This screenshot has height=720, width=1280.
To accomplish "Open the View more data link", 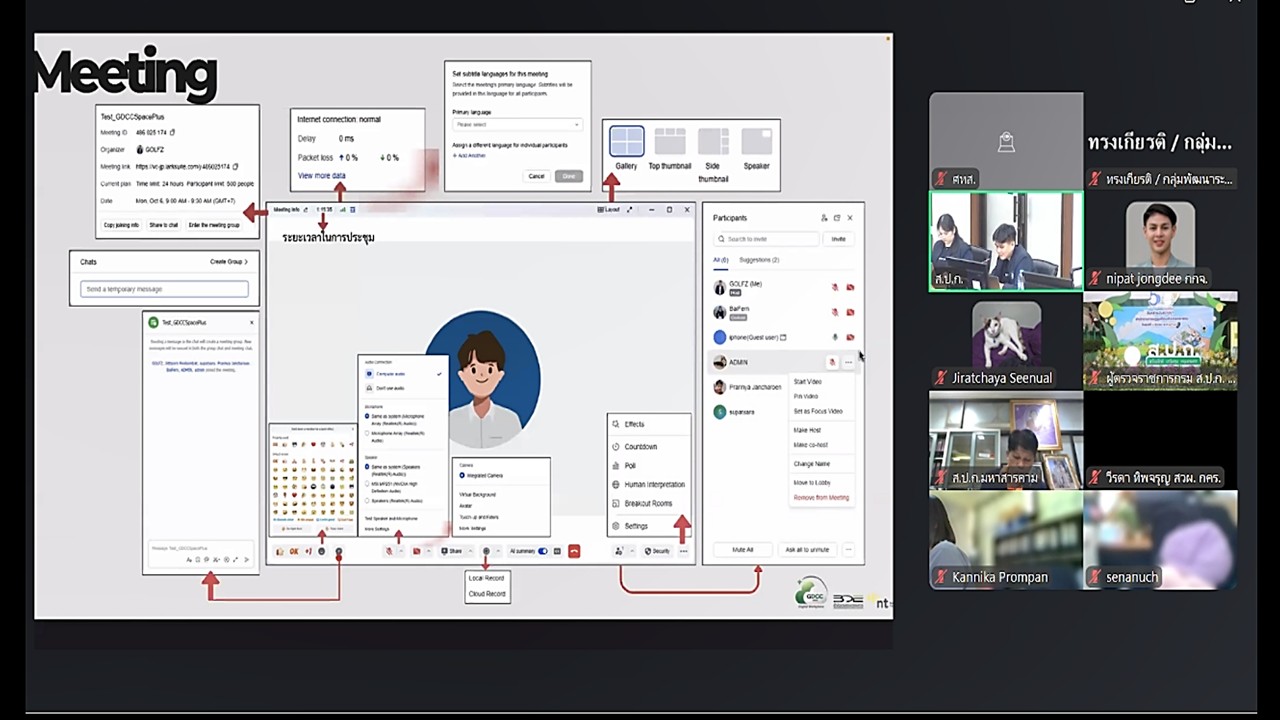I will tap(322, 175).
